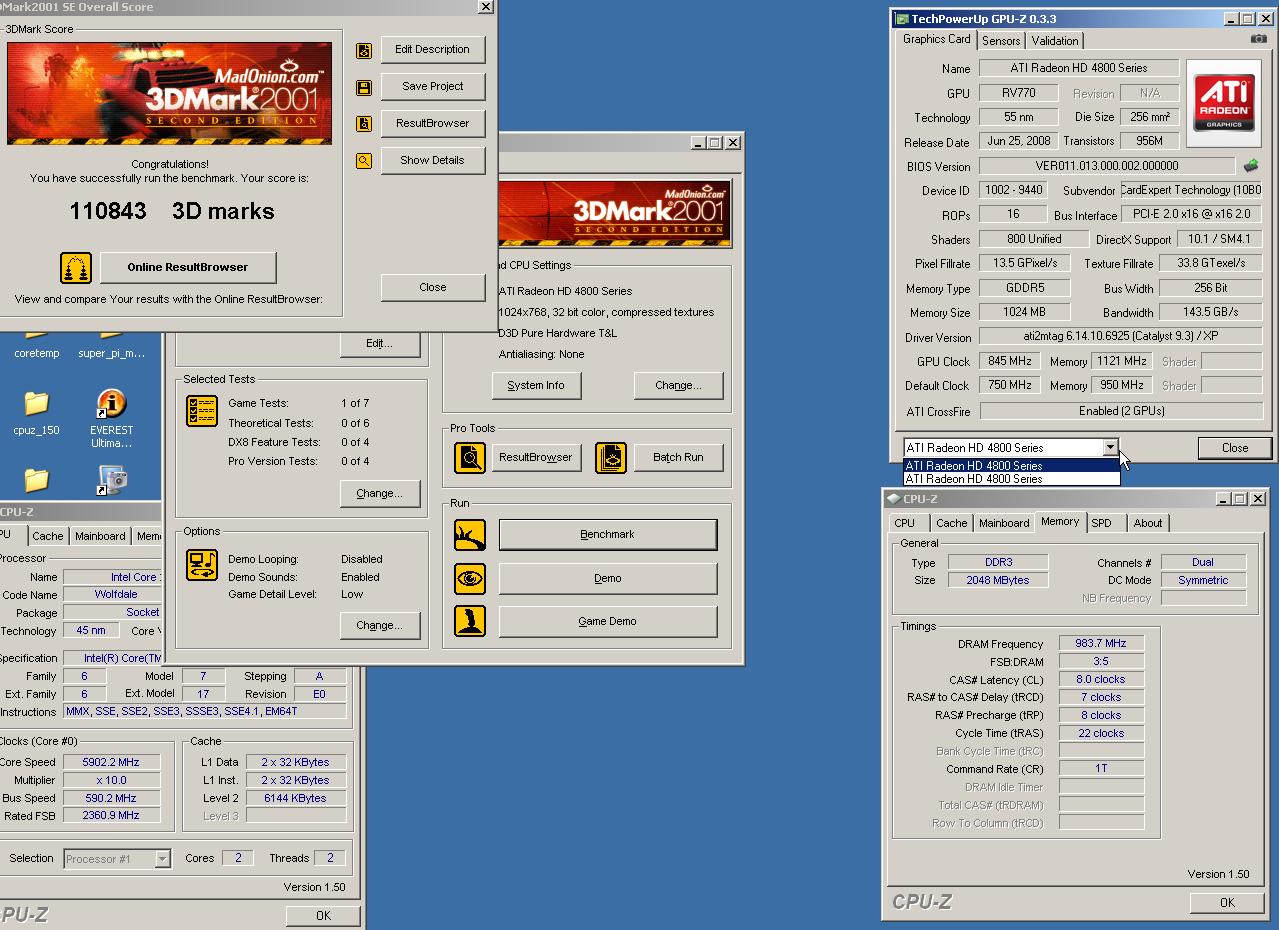Click the ResultBrowser icon in score window
Screen dimensions: 1279x930
pos(364,124)
